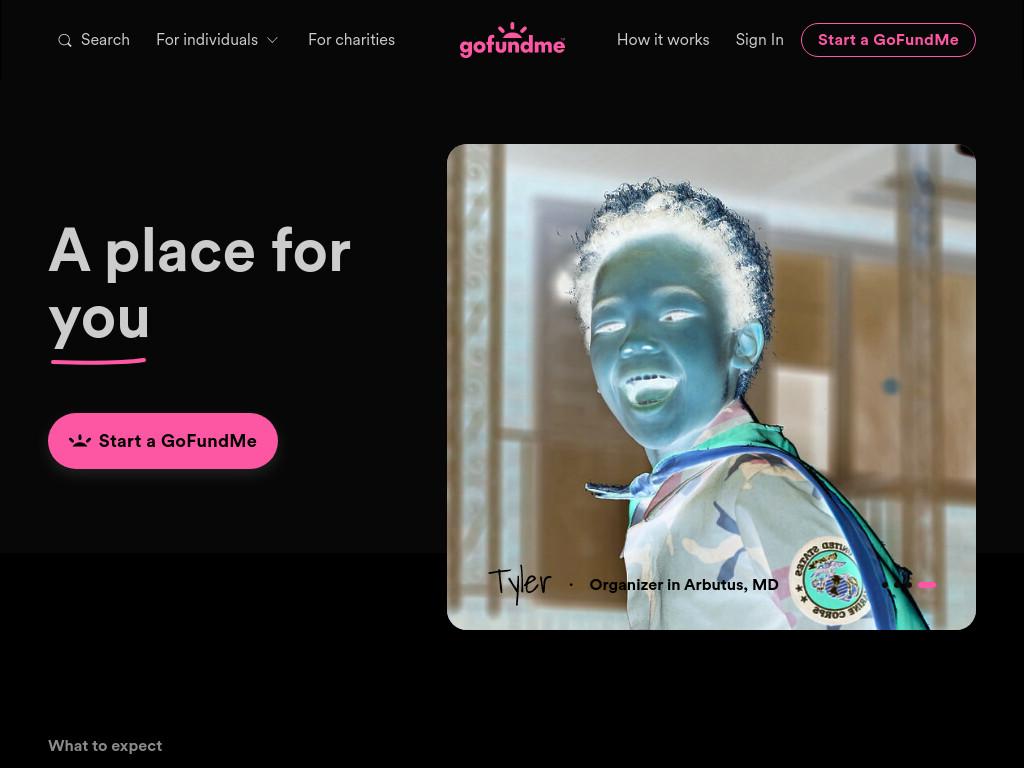Click the outlined Start a GoFundMe header button
Viewport: 1024px width, 768px height.
tap(888, 40)
